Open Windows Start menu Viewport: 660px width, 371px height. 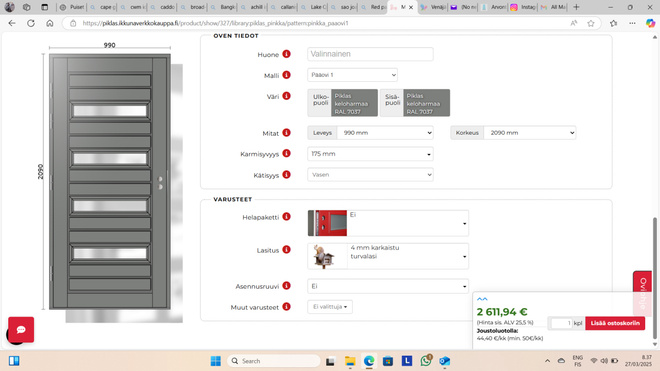(216, 361)
